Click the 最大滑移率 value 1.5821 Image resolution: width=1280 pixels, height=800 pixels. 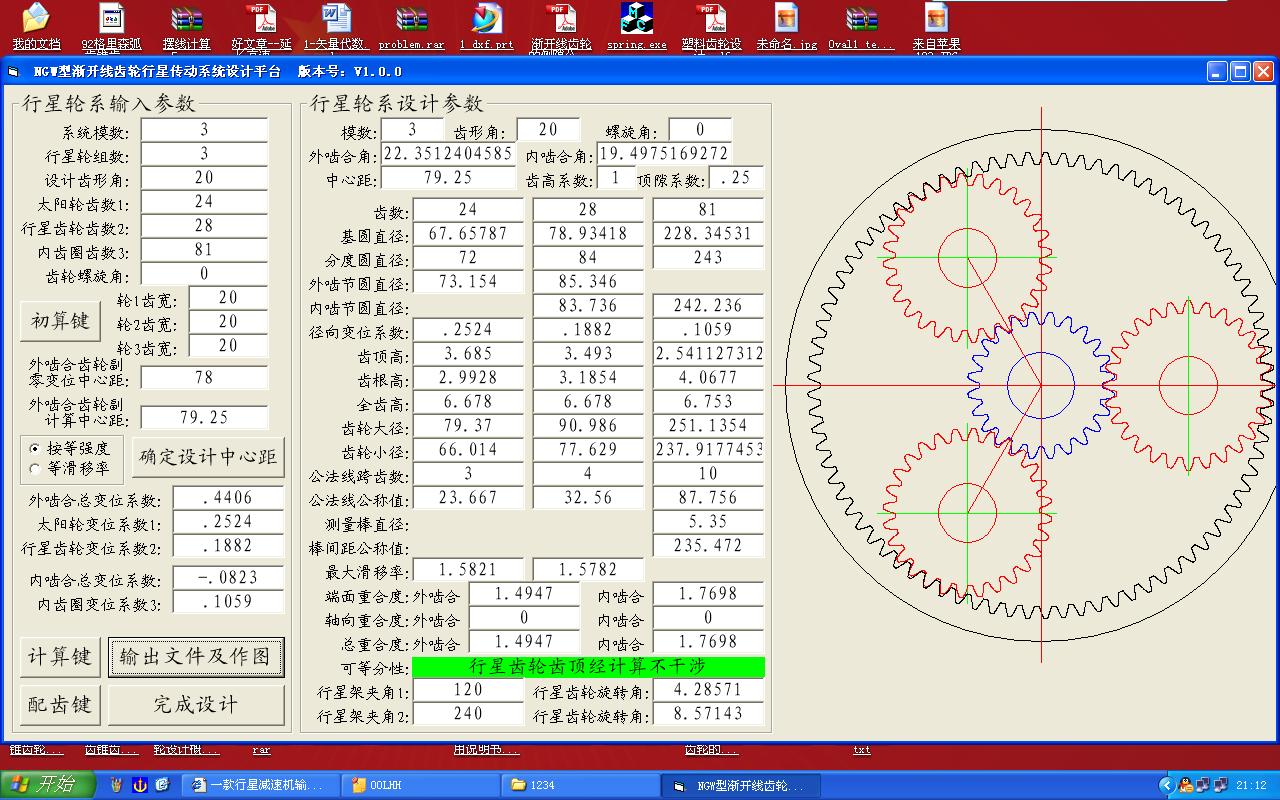click(x=468, y=570)
